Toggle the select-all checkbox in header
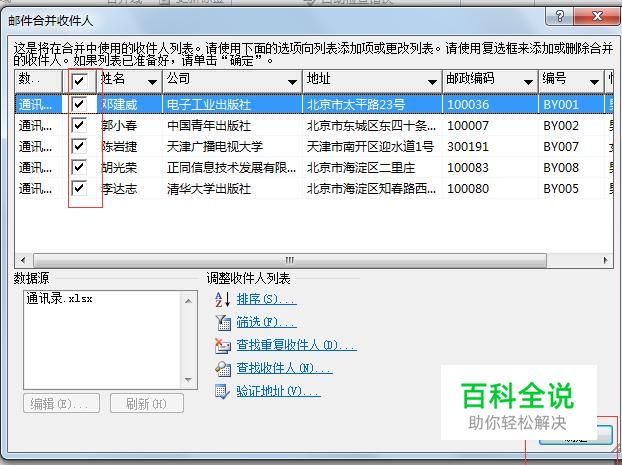Image resolution: width=622 pixels, height=465 pixels. pyautogui.click(x=79, y=81)
